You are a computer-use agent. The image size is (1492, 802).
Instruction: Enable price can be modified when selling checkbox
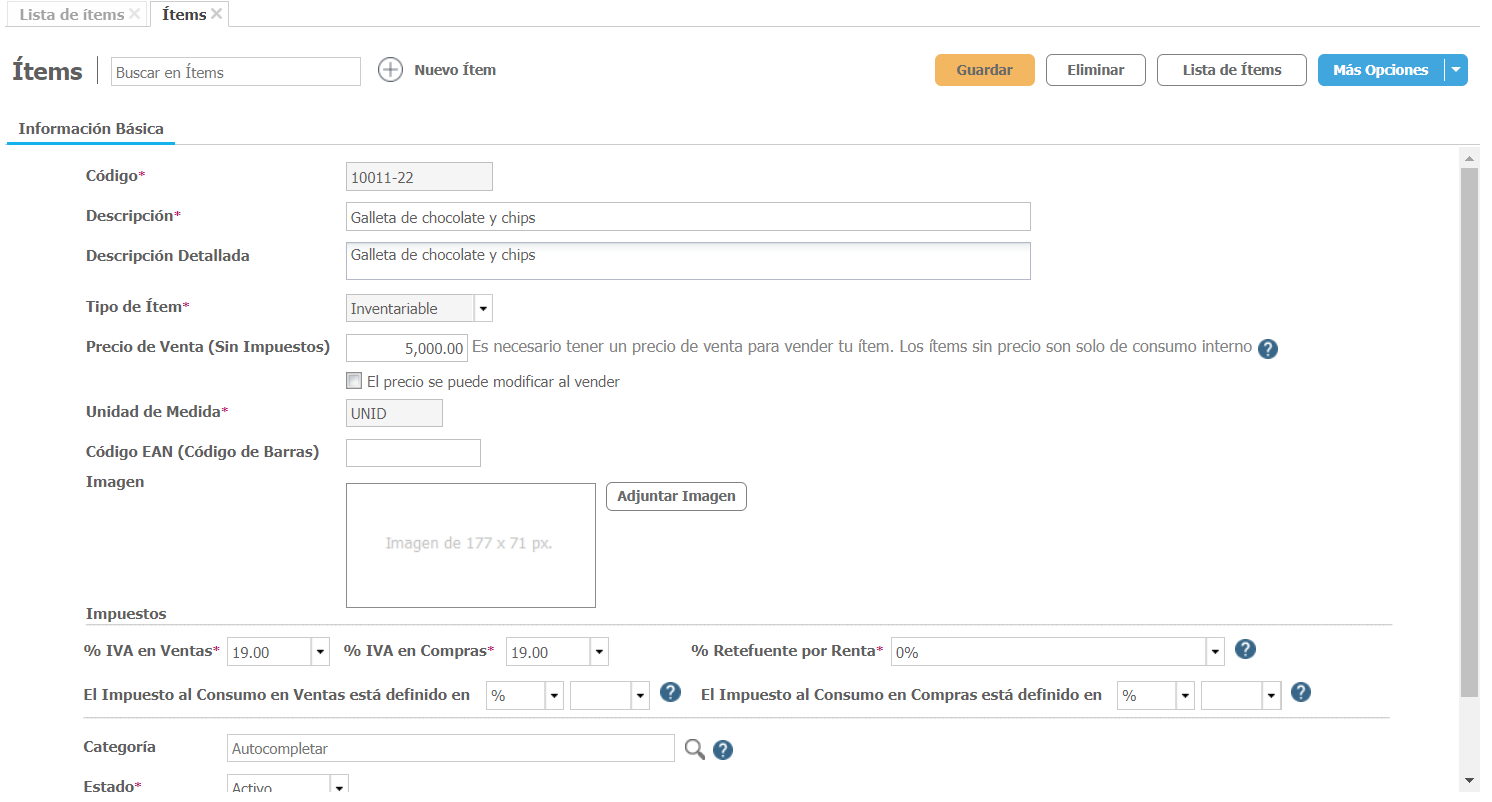coord(353,381)
